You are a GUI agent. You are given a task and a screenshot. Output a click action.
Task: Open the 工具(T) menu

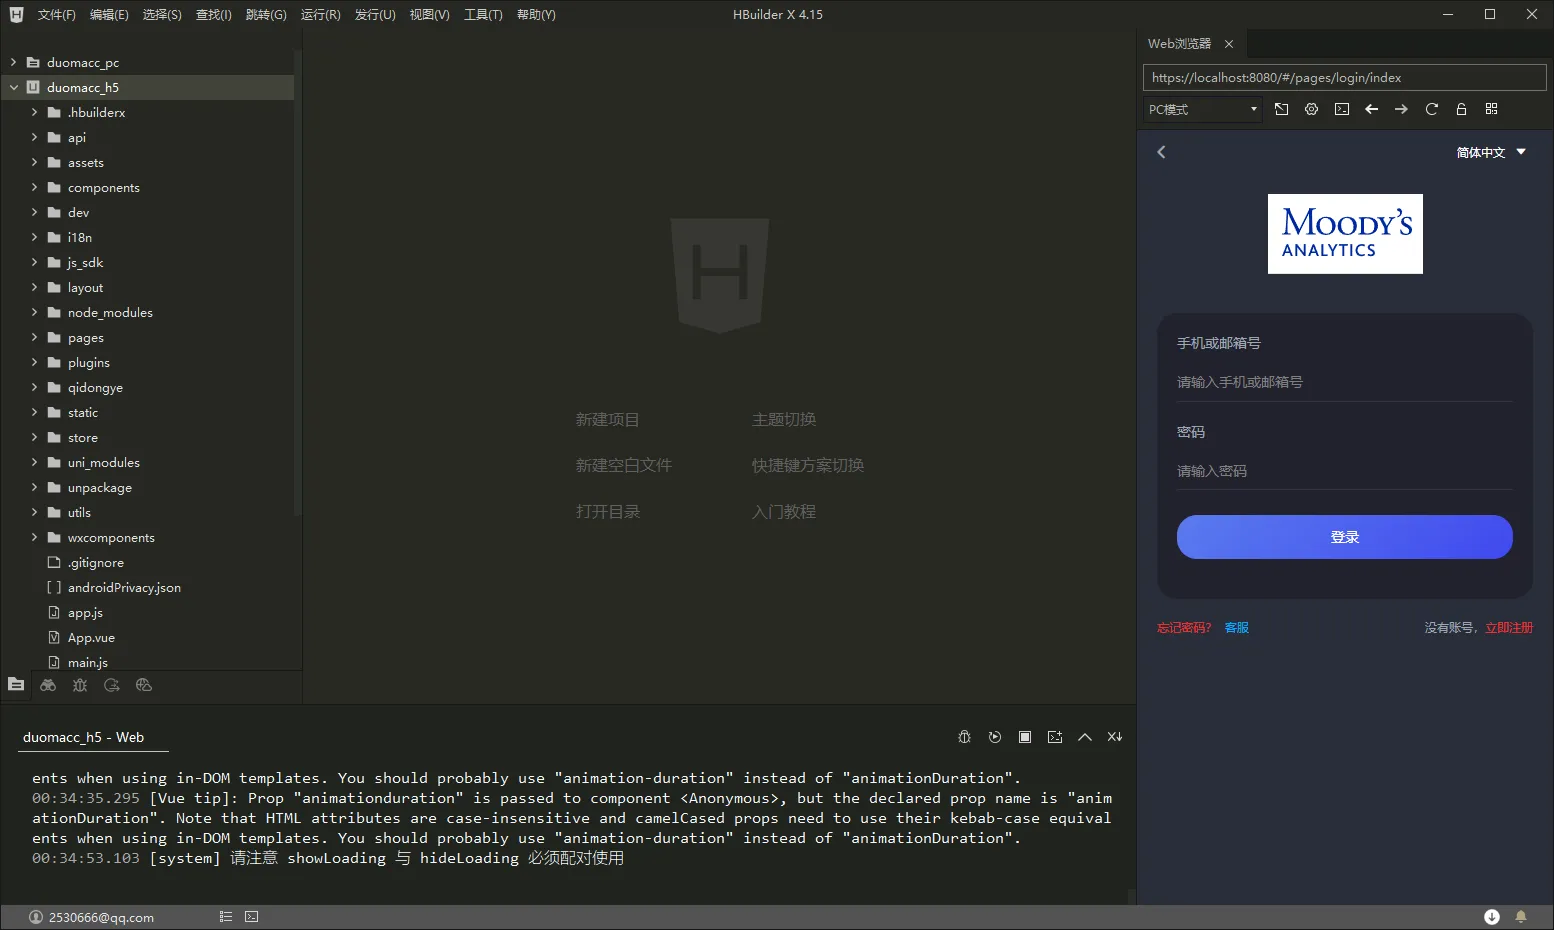[483, 14]
